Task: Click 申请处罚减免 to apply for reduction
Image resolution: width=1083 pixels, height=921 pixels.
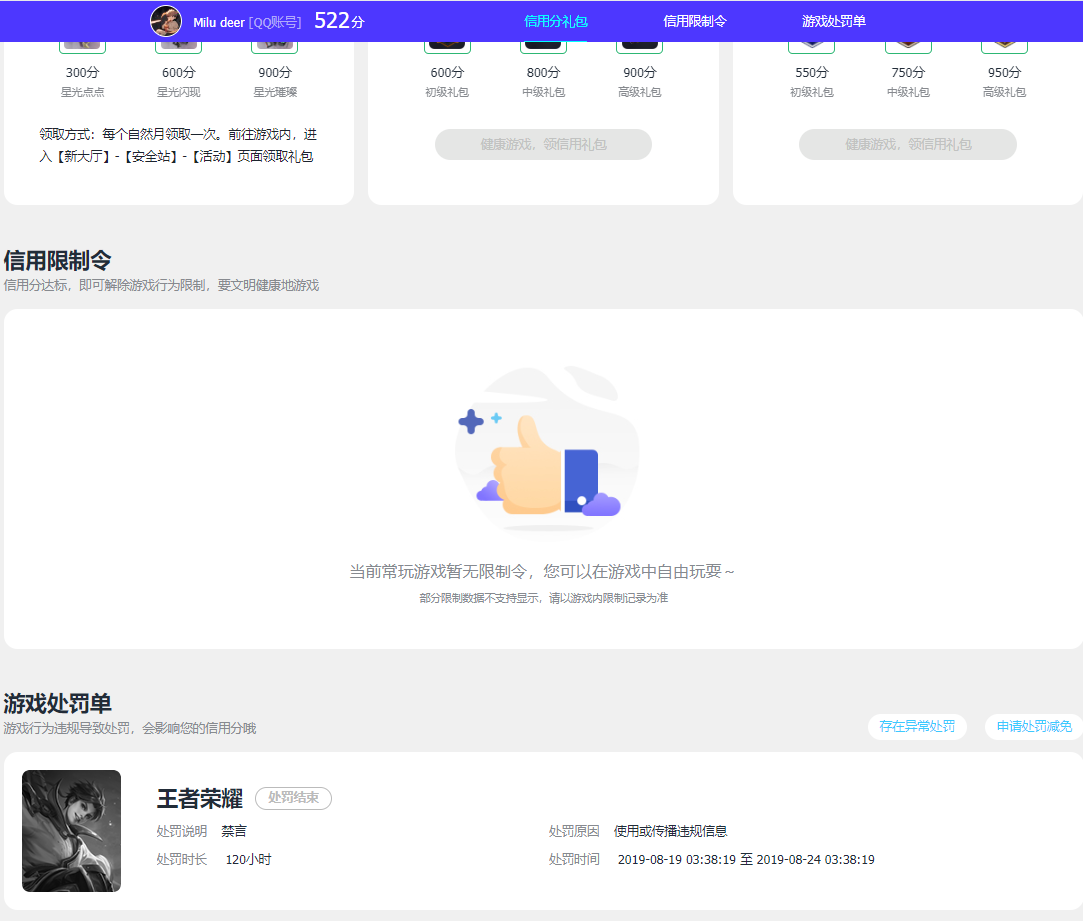Action: pyautogui.click(x=1035, y=727)
